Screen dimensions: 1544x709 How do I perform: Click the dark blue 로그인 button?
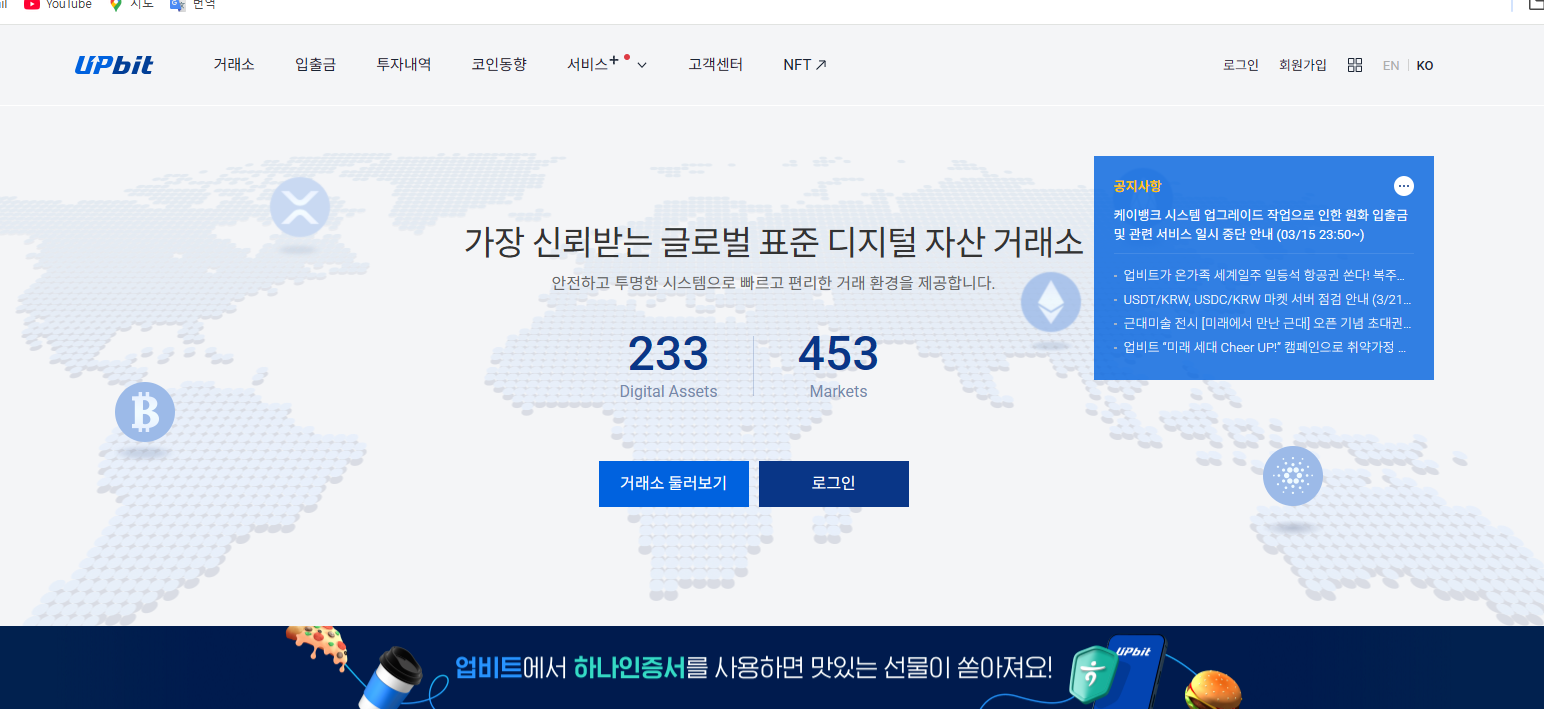[x=834, y=484]
